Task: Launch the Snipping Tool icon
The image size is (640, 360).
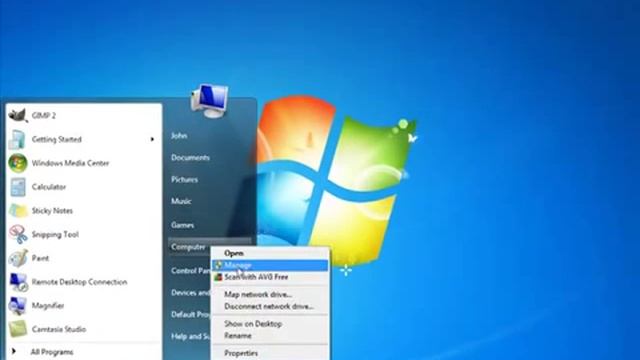Action: pos(18,234)
